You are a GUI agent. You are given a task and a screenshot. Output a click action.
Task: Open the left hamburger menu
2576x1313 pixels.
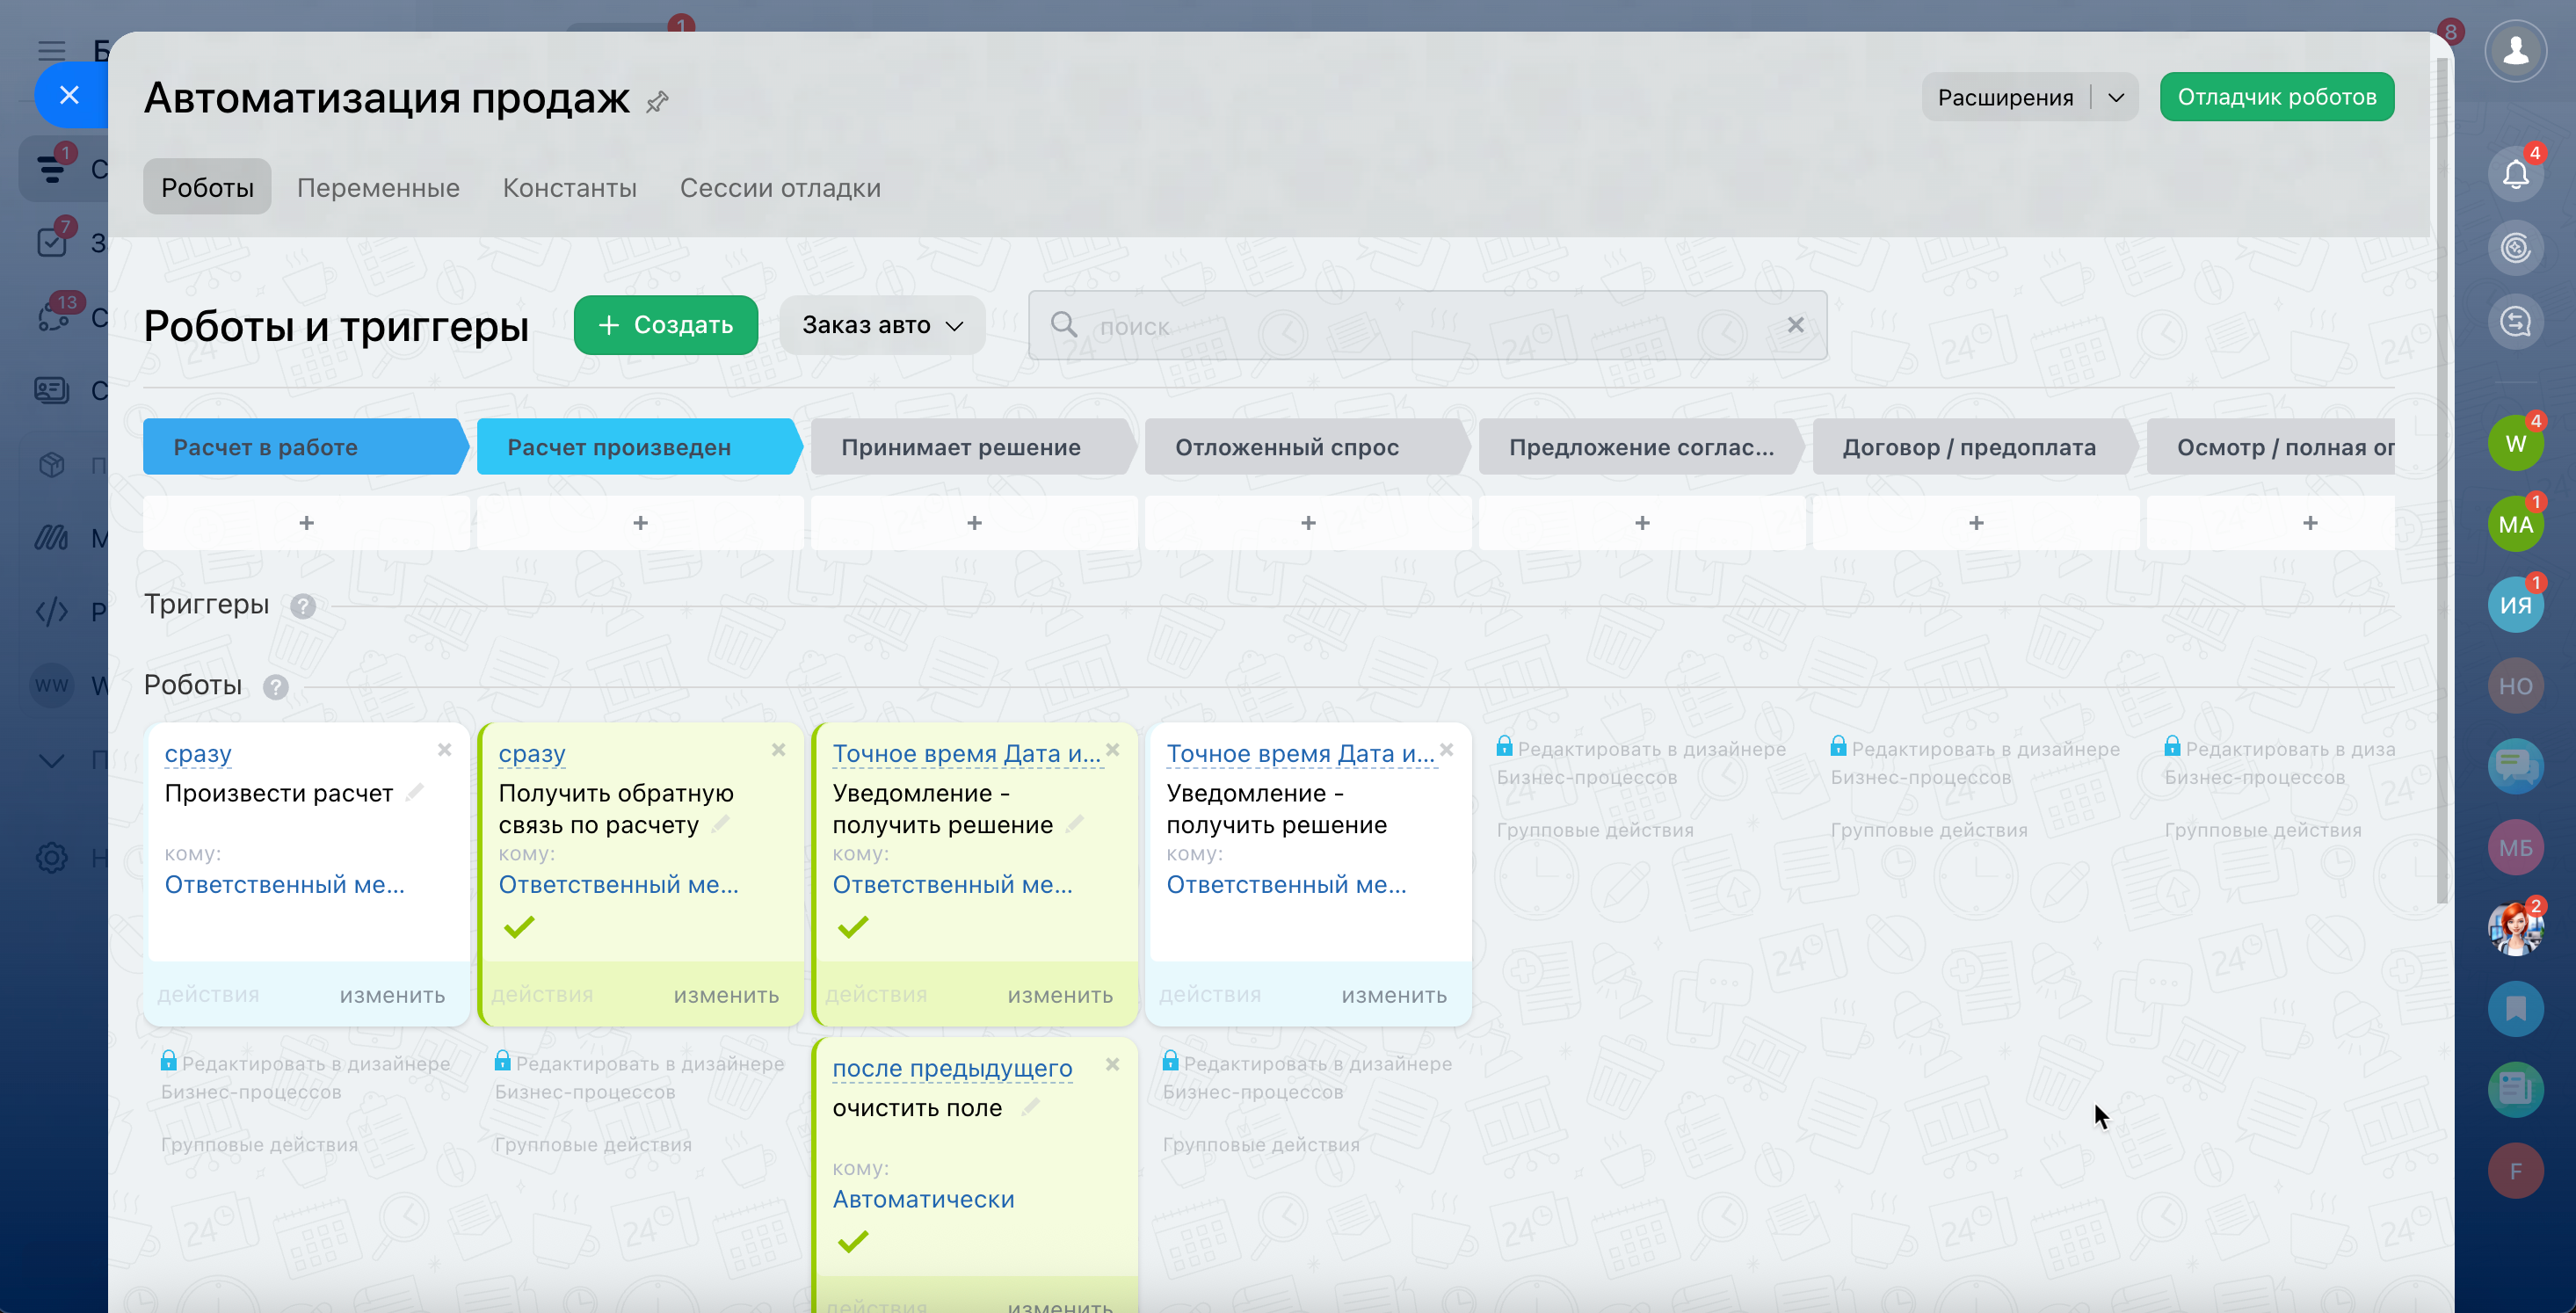pos(52,50)
